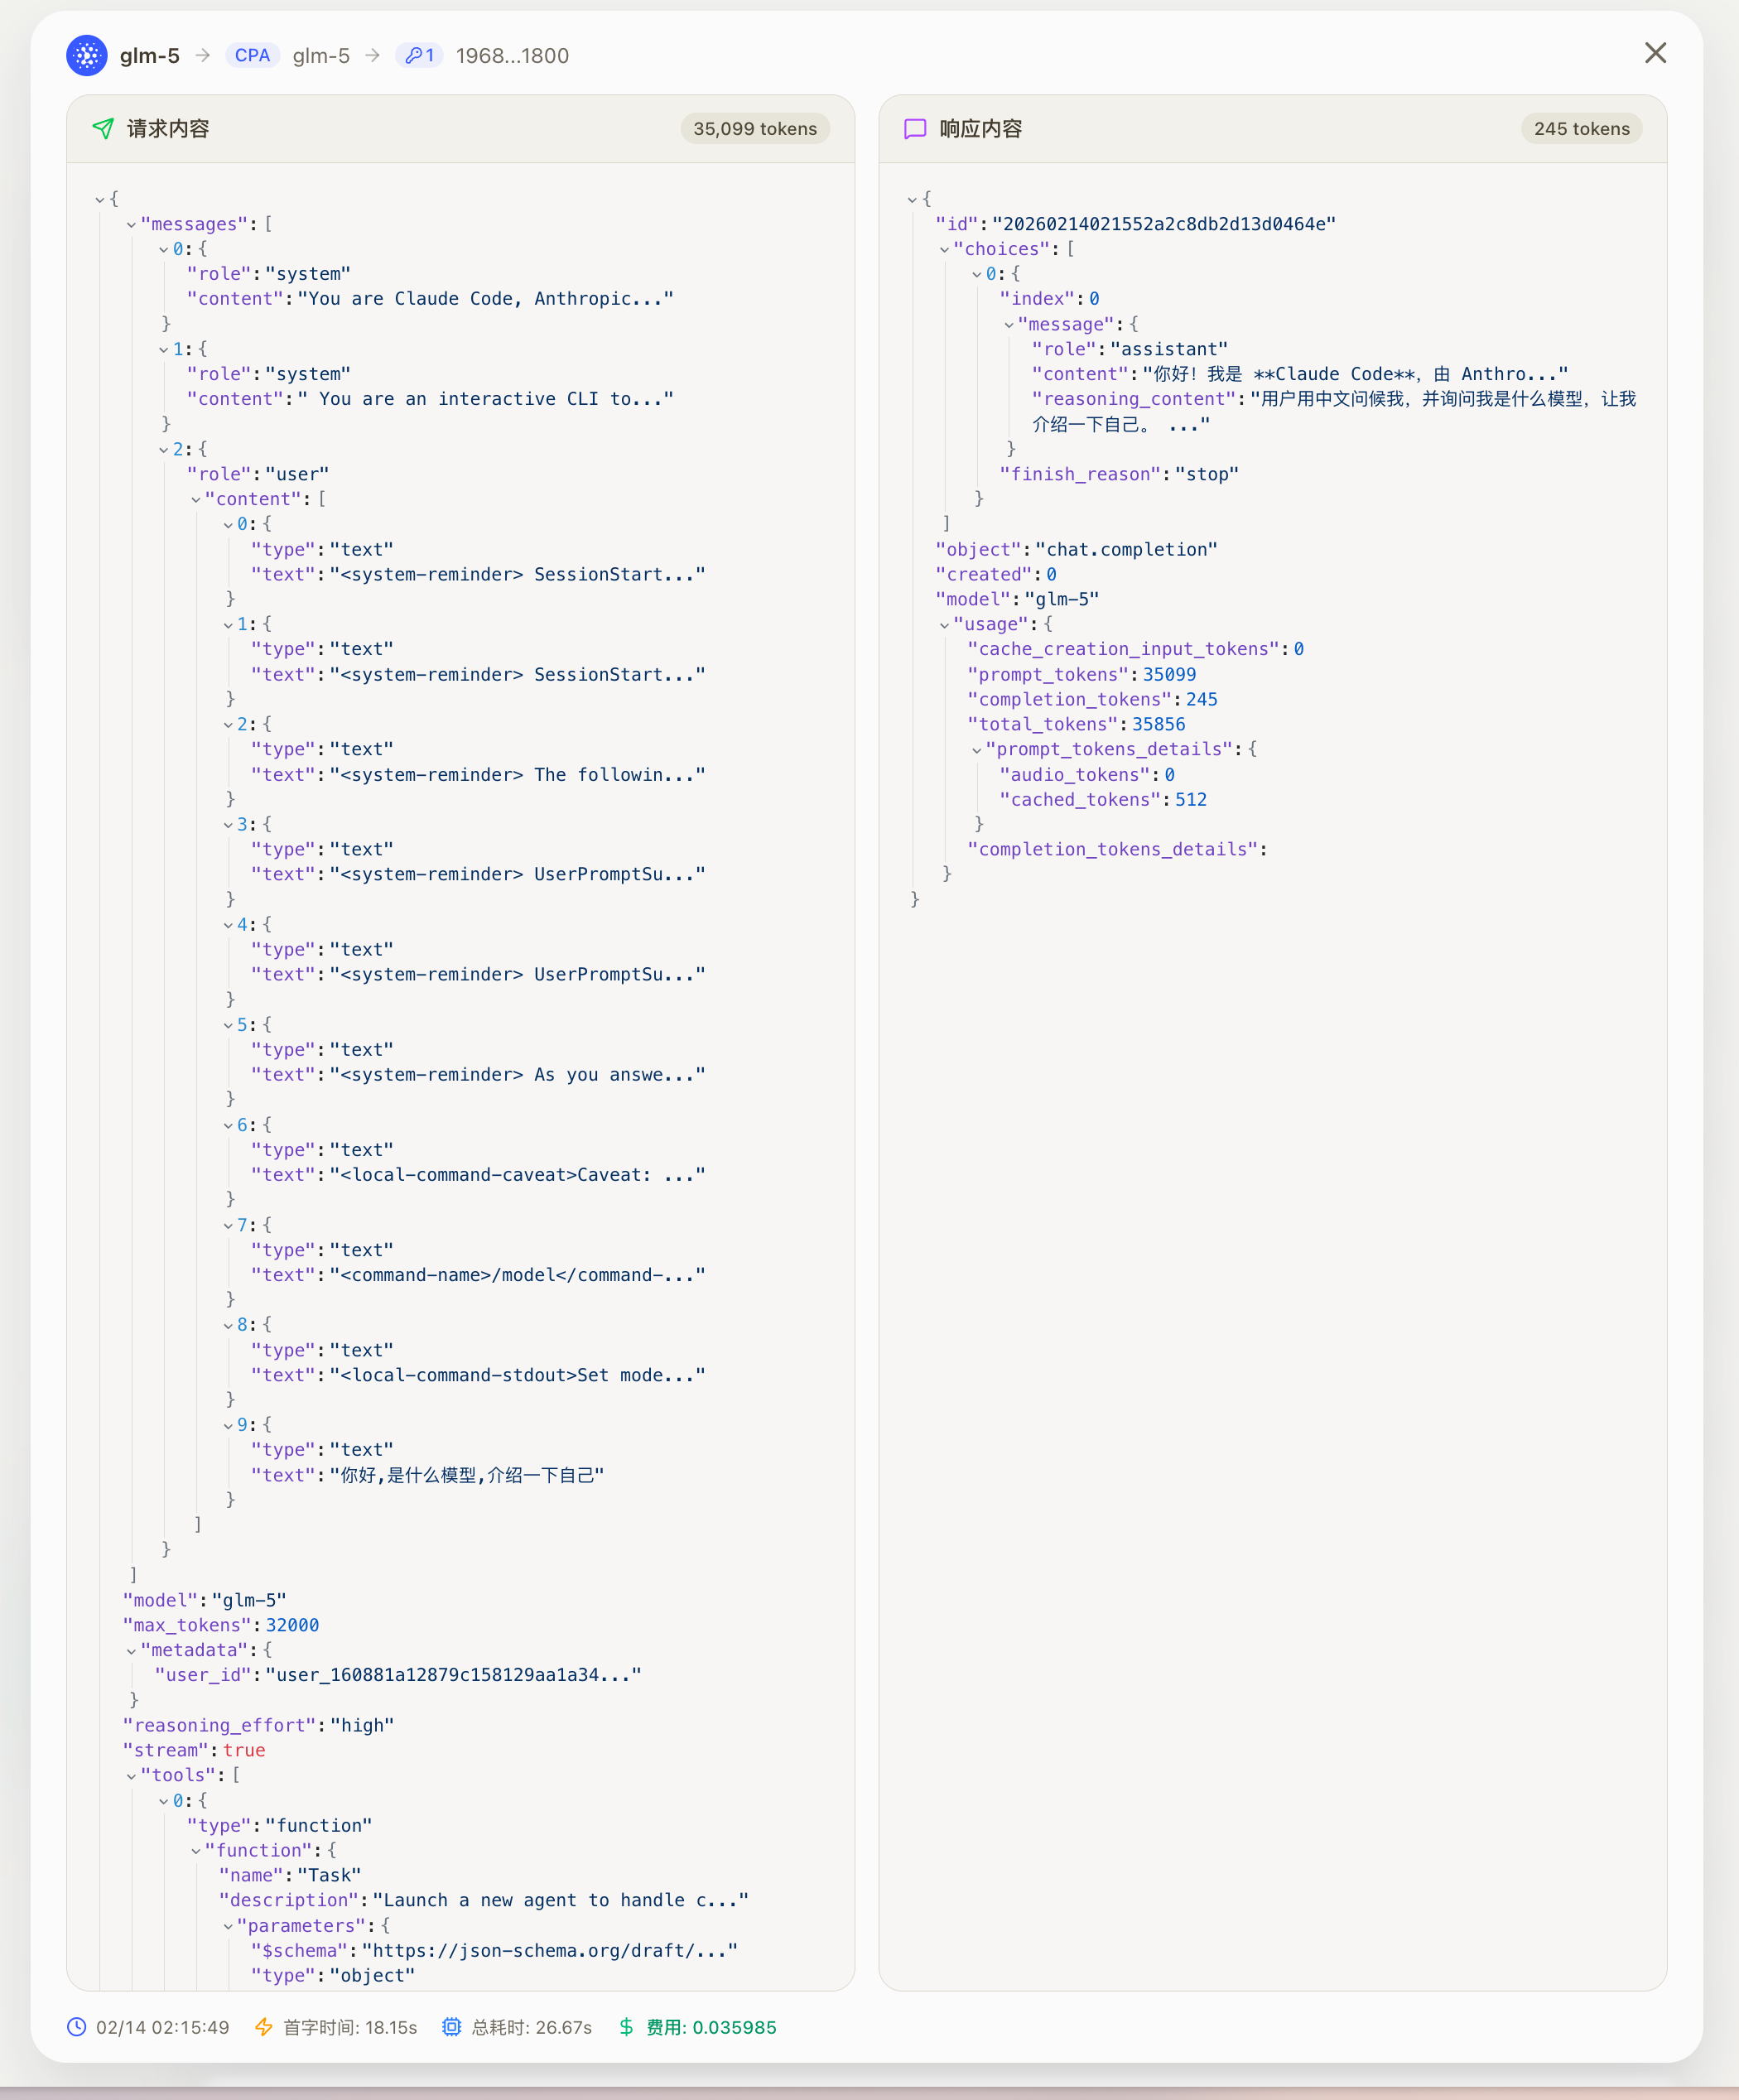Click the 费用: 0.035985 cost label

[x=711, y=2027]
